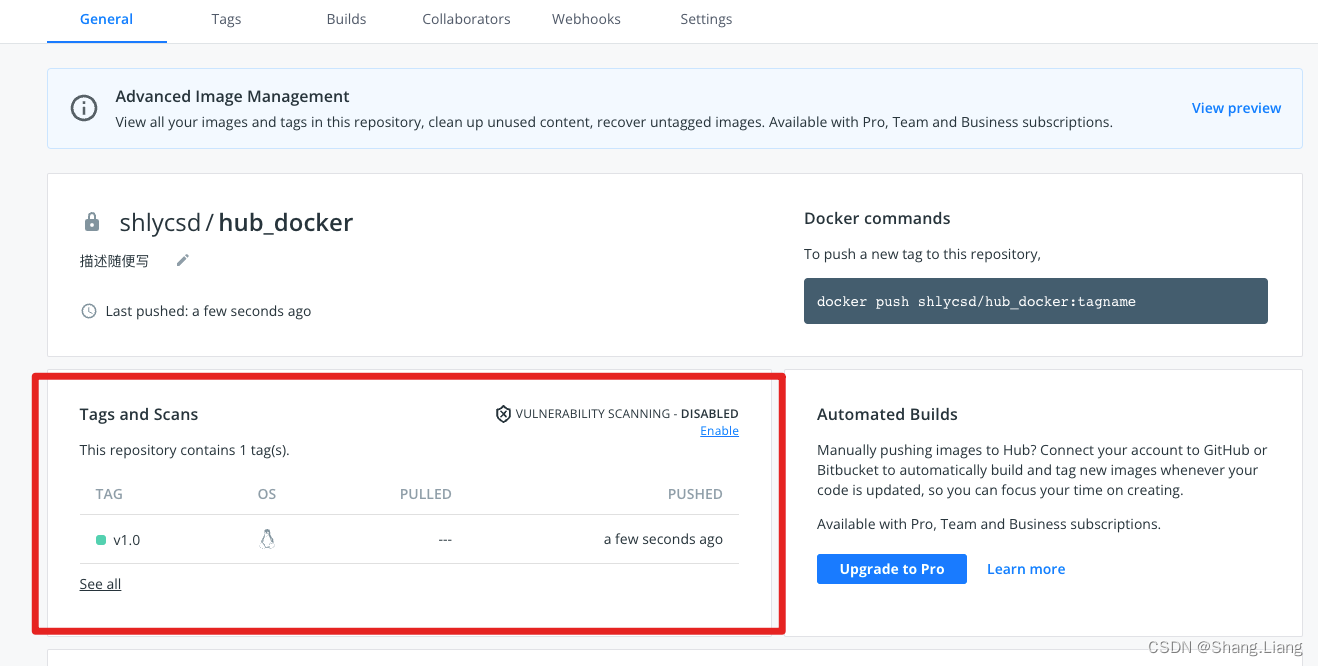The image size is (1318, 666).
Task: Click the Advanced Image Management title
Action: (232, 96)
